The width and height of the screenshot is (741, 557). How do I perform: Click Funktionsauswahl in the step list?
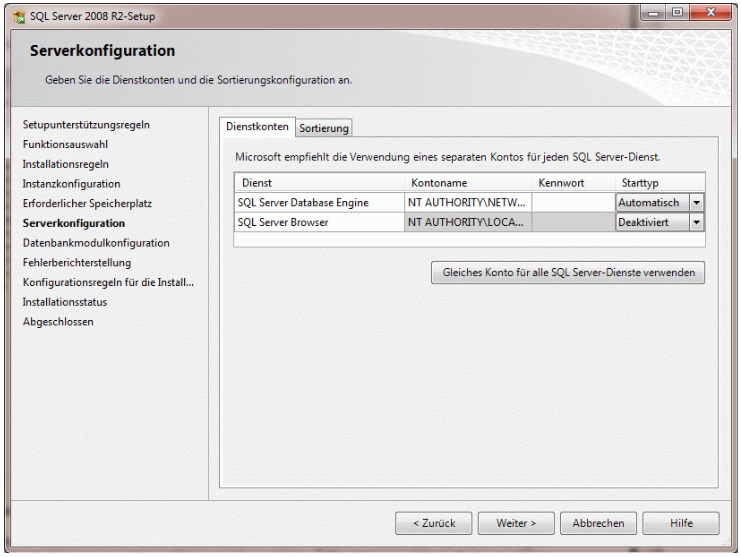(65, 145)
